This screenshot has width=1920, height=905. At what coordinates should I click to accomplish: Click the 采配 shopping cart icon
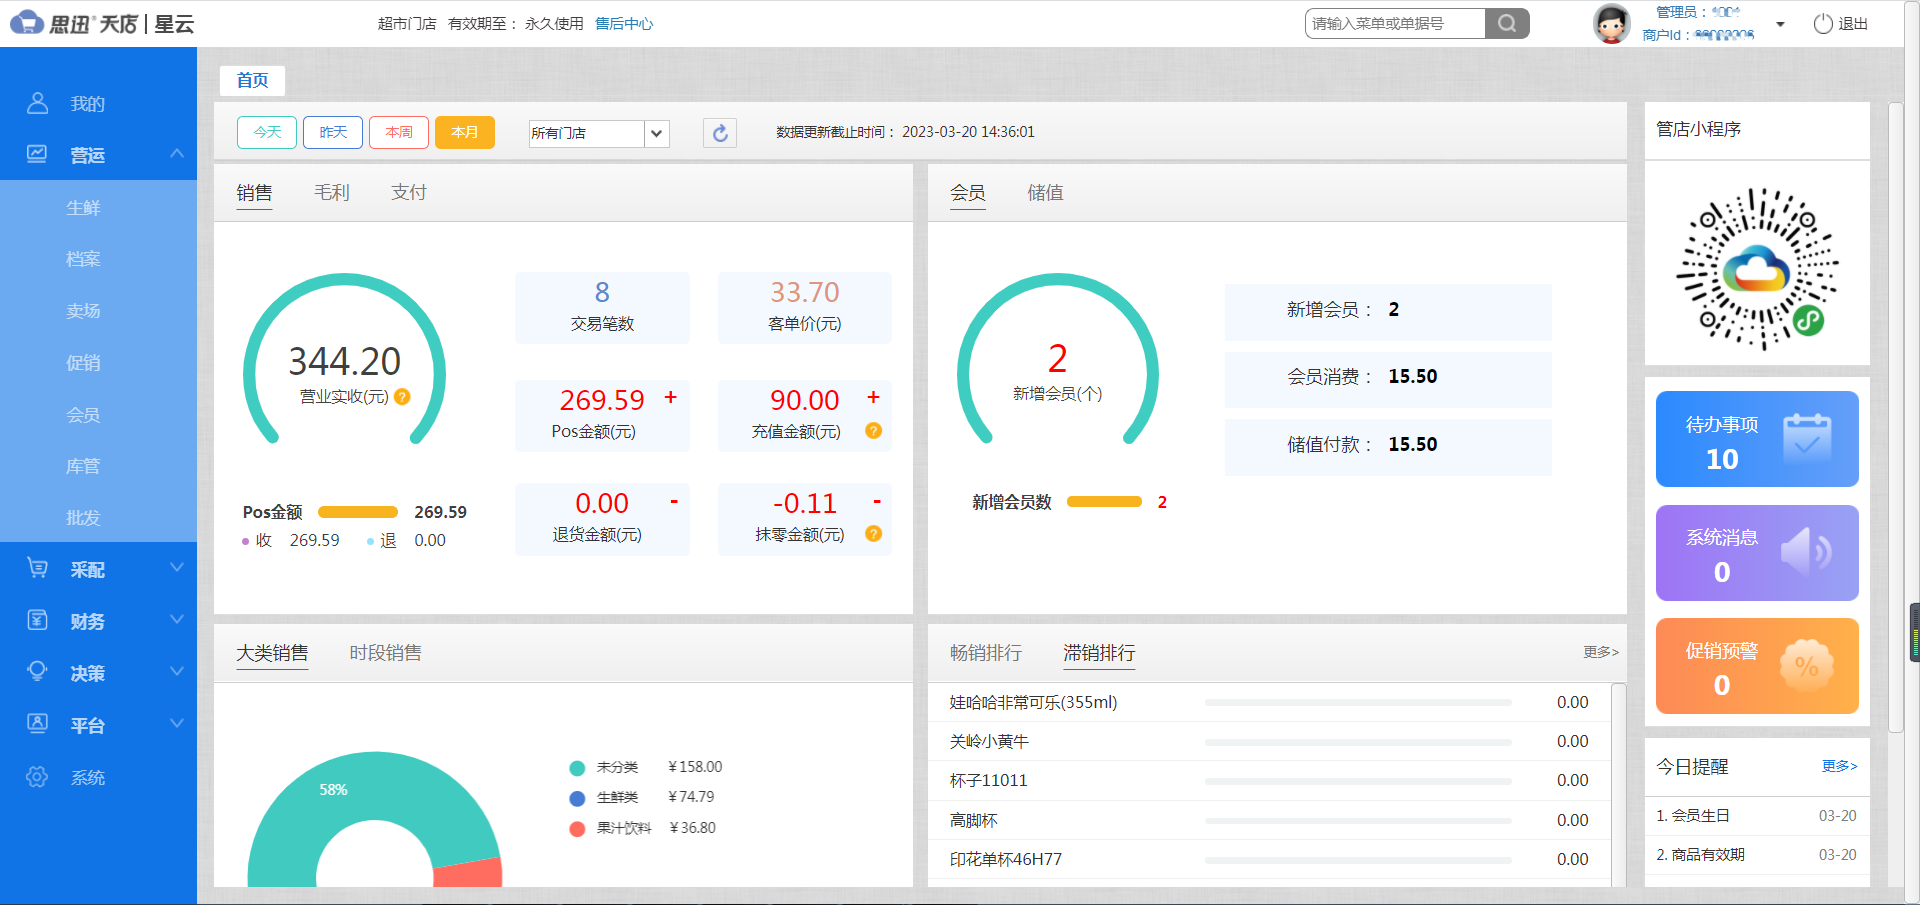38,568
